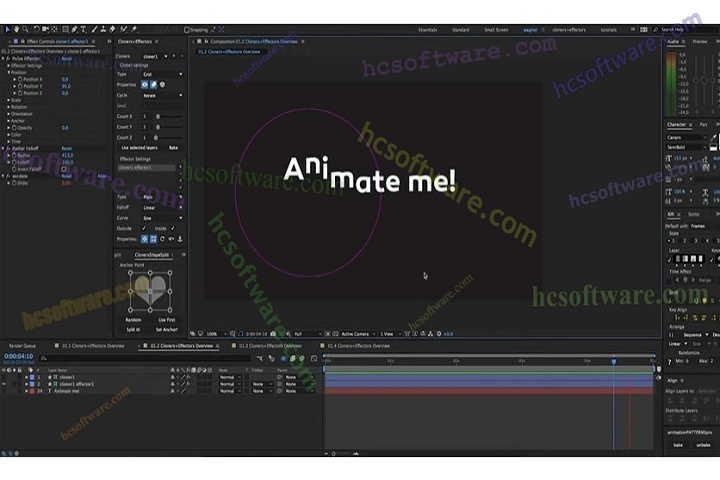
Task: Select the Clone Stamp tool
Action: click(x=103, y=29)
